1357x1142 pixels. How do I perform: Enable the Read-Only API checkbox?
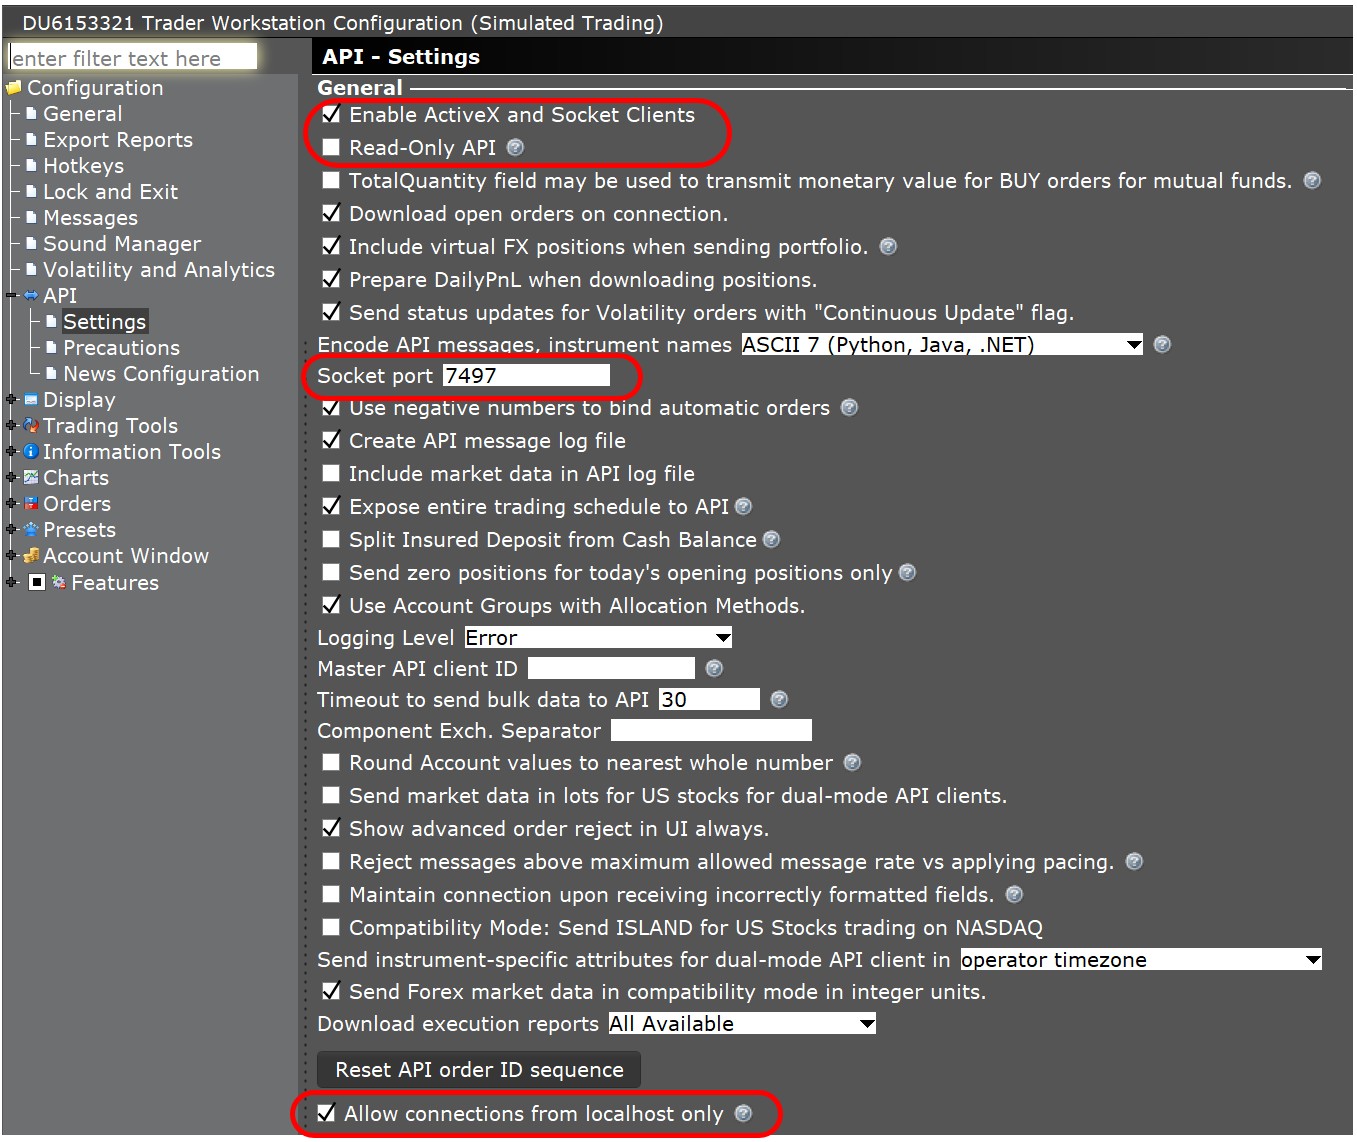pos(331,148)
